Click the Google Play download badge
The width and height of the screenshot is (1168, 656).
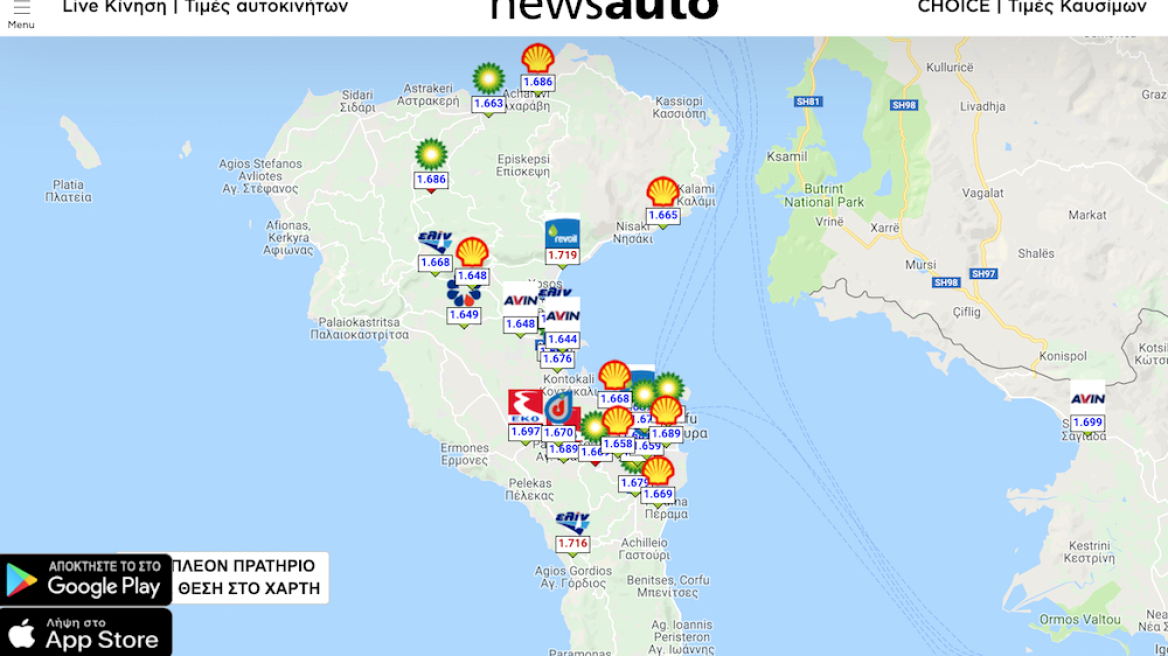[86, 579]
